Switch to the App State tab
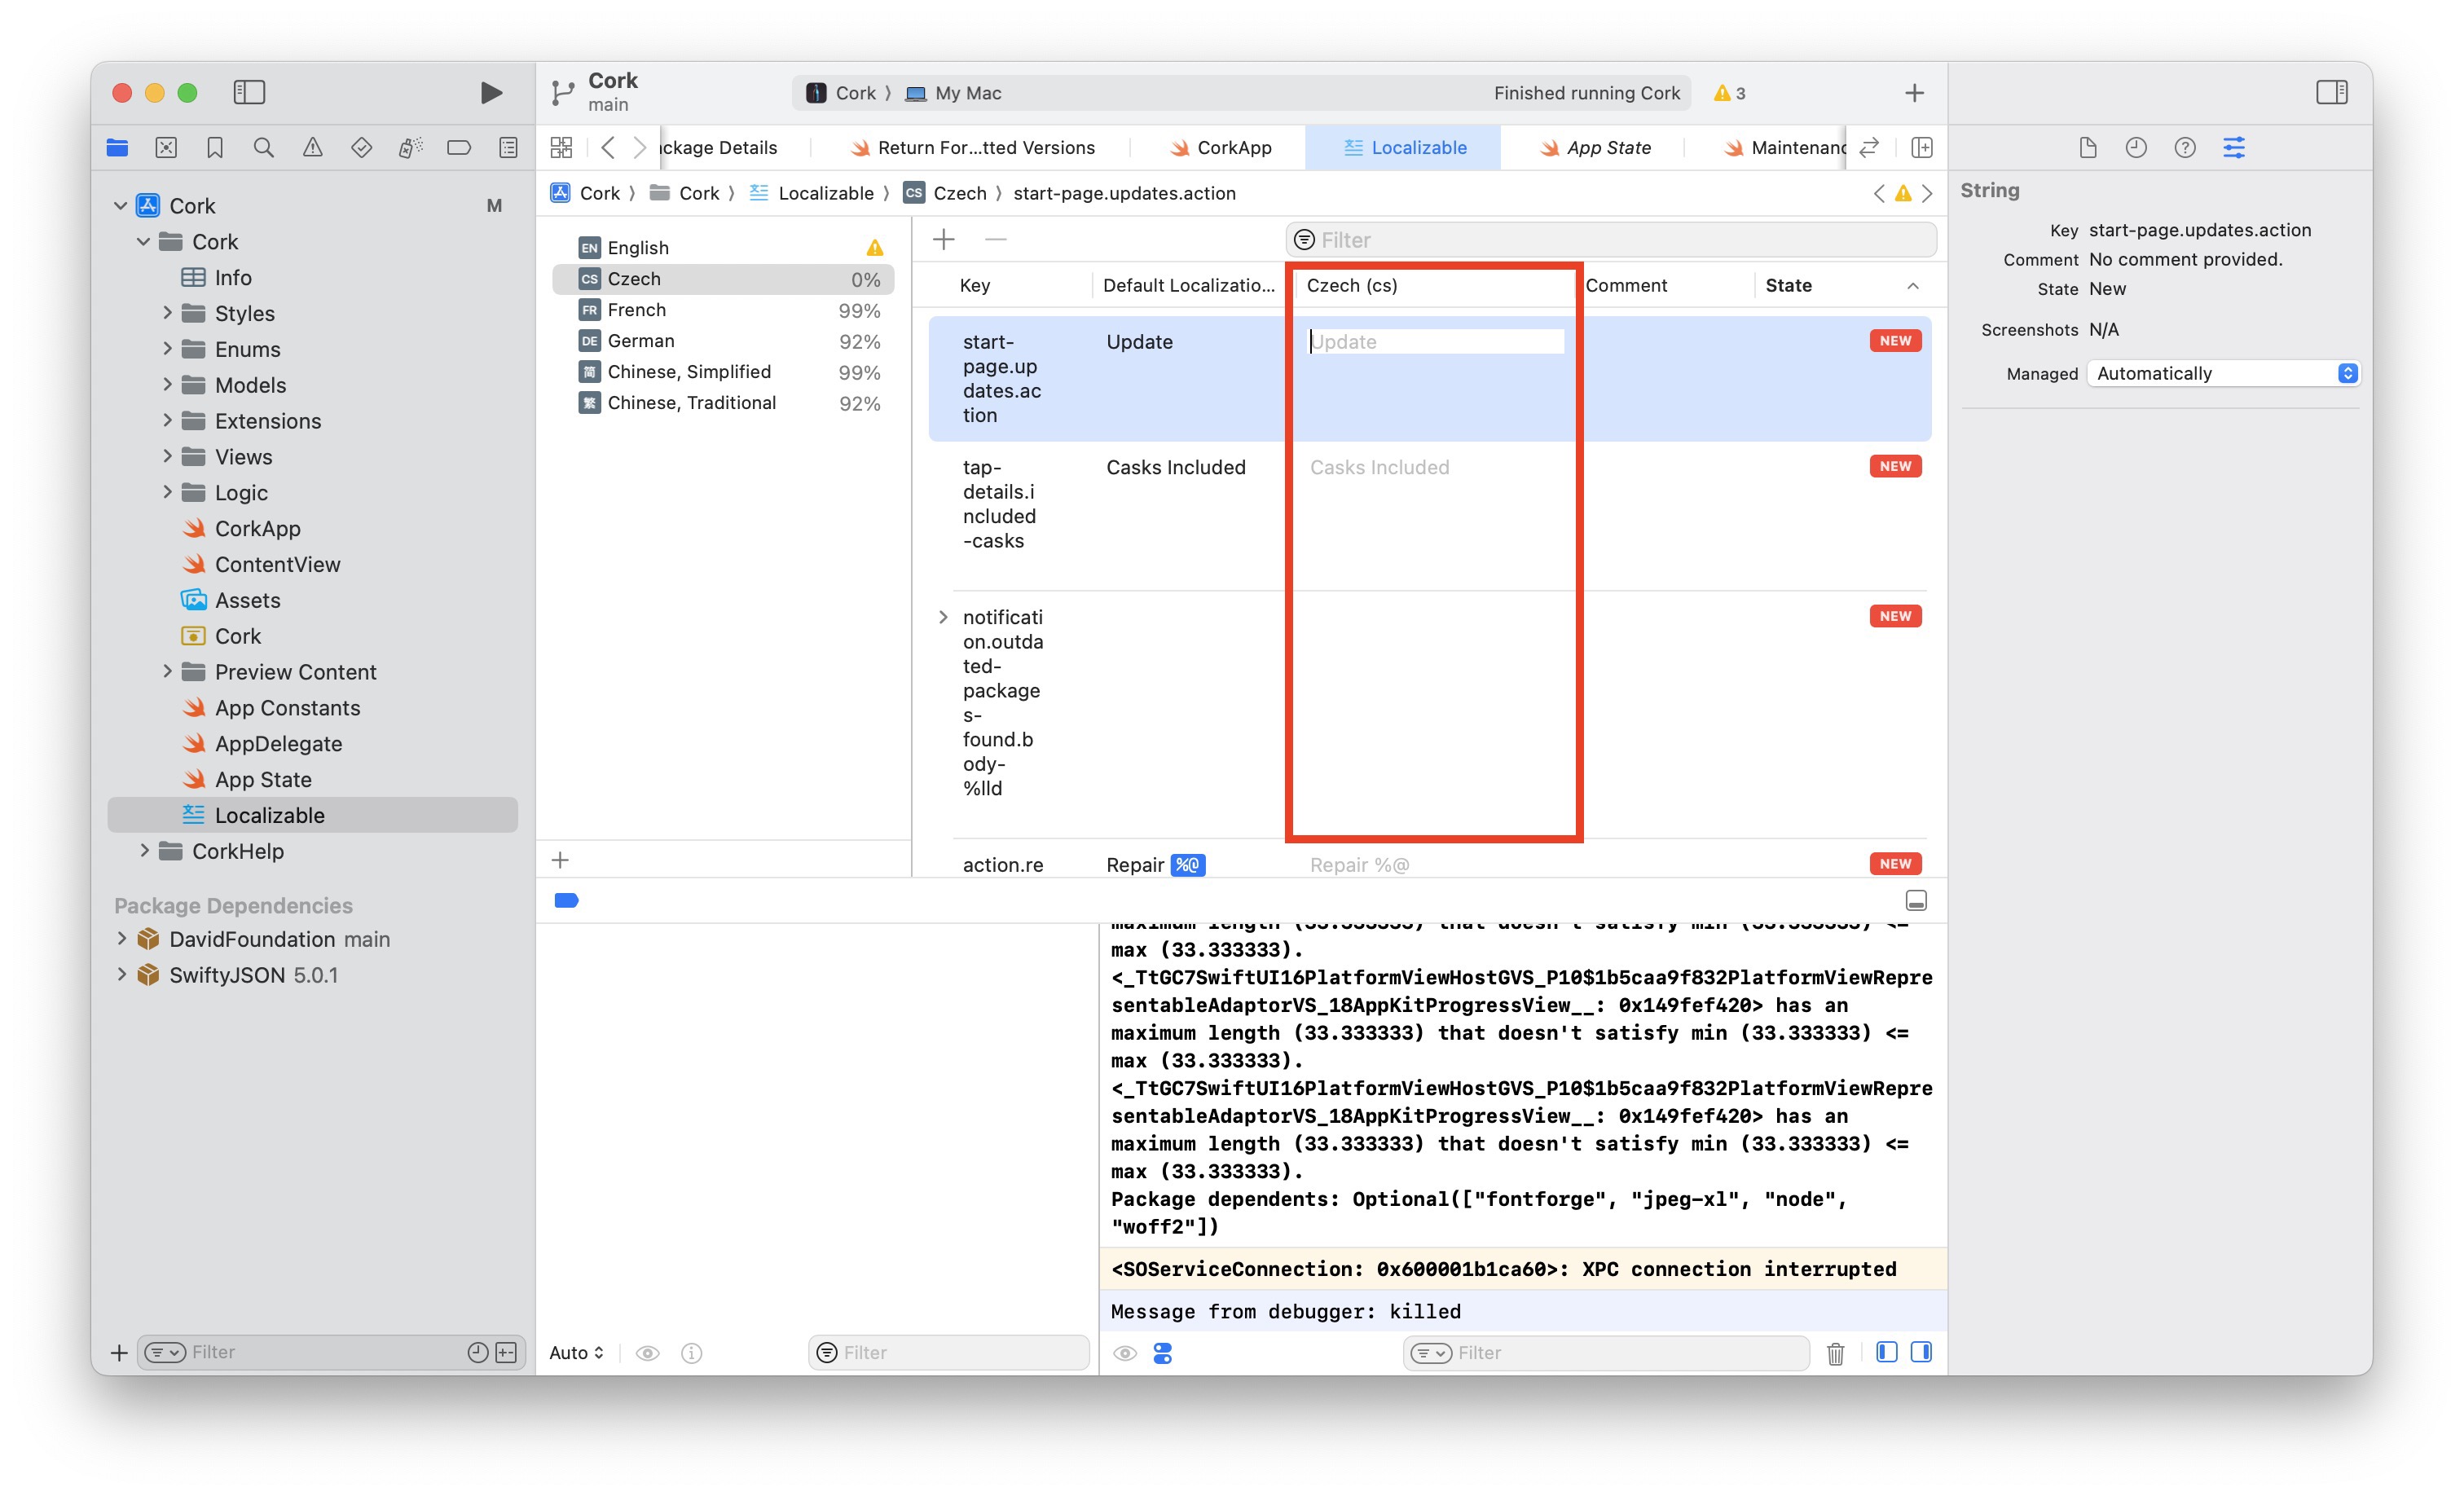 coord(1595,148)
